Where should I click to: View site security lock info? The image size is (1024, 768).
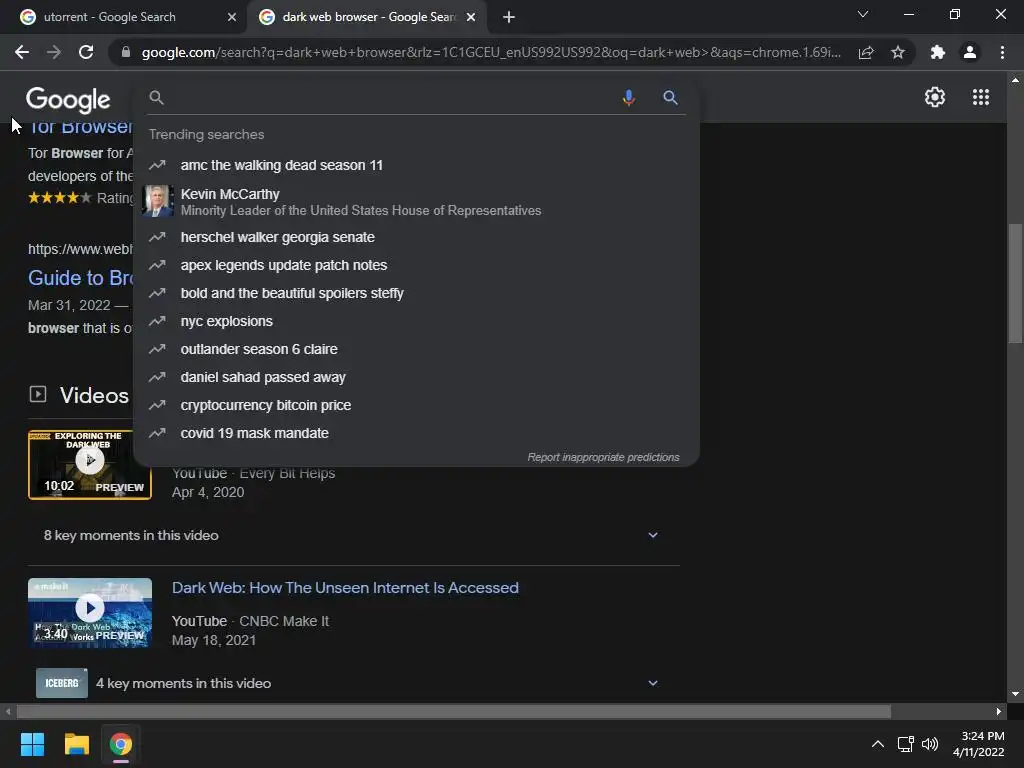point(125,52)
